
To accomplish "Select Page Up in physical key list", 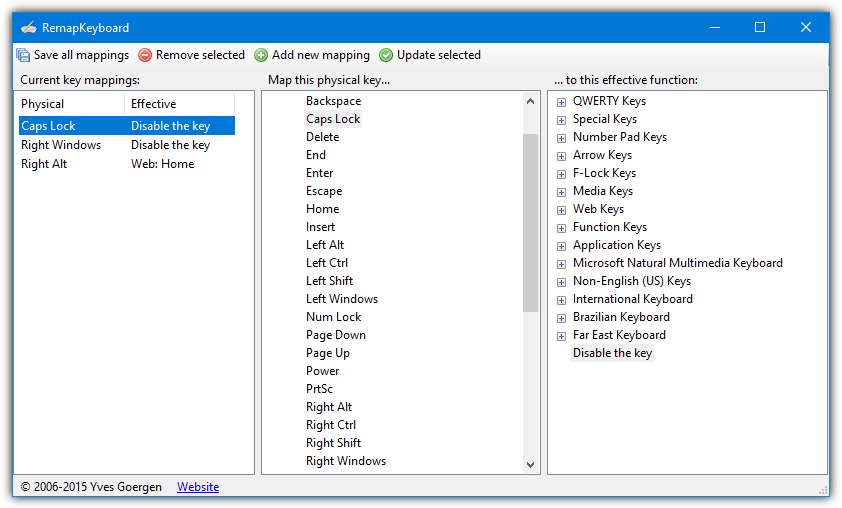I will pos(328,353).
